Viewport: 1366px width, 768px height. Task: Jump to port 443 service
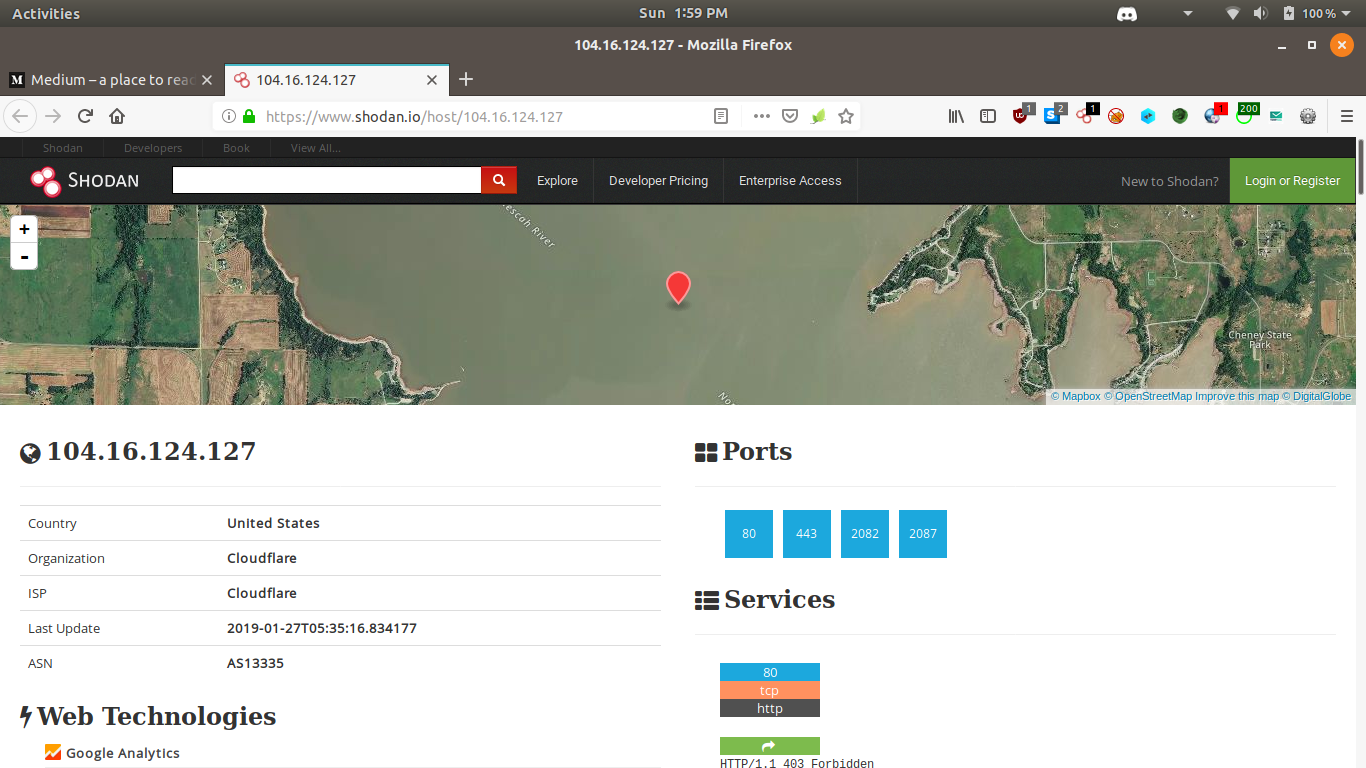pyautogui.click(x=807, y=534)
